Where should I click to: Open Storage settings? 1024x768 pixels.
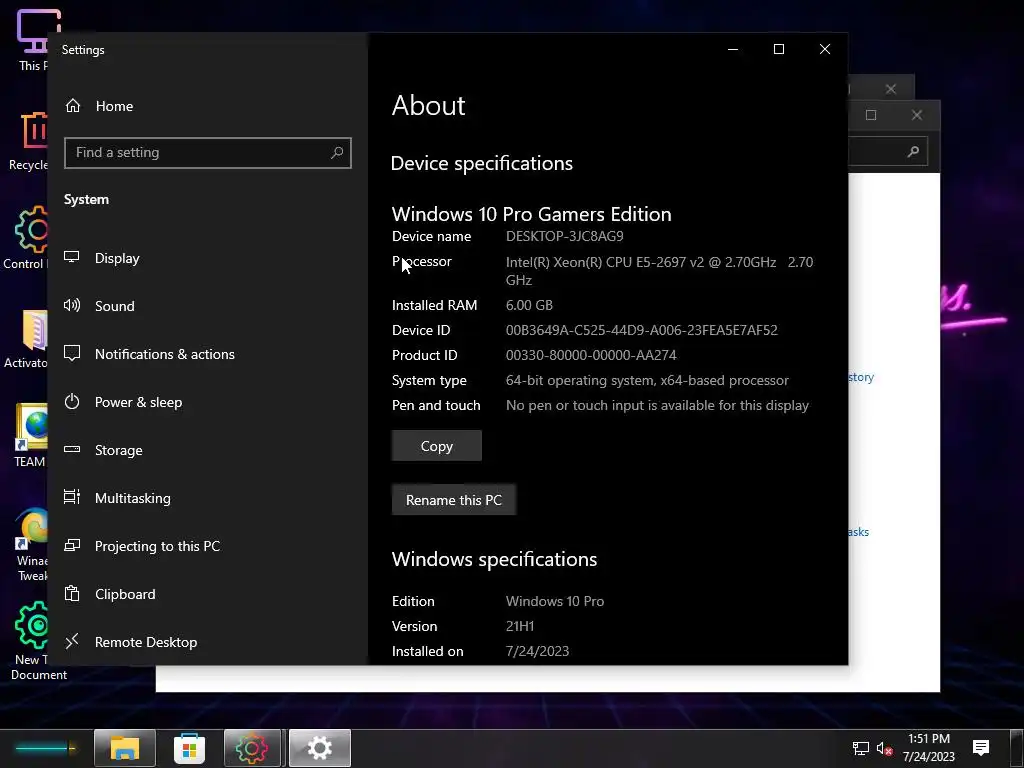pos(208,450)
